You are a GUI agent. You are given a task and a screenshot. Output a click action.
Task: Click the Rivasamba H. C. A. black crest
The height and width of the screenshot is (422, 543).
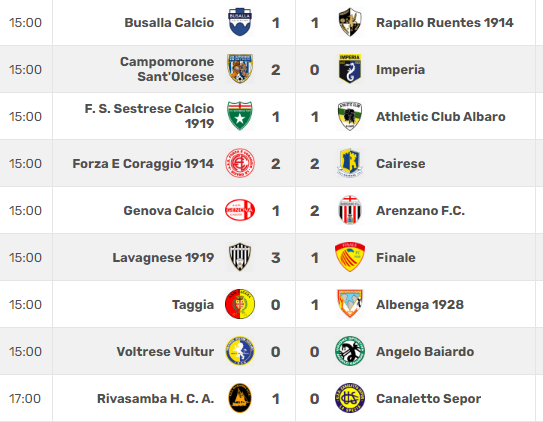[240, 398]
